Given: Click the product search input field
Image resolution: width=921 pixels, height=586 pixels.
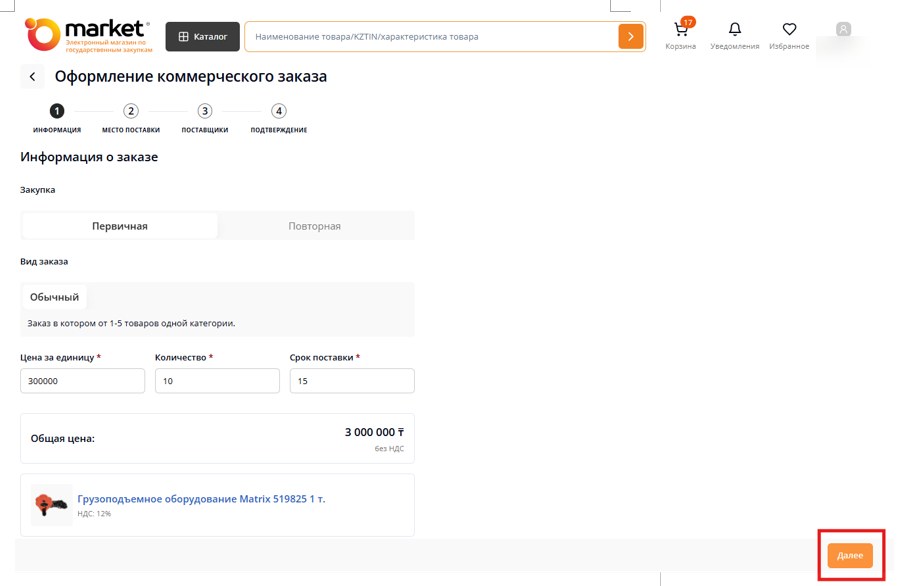Looking at the screenshot, I should 430,37.
